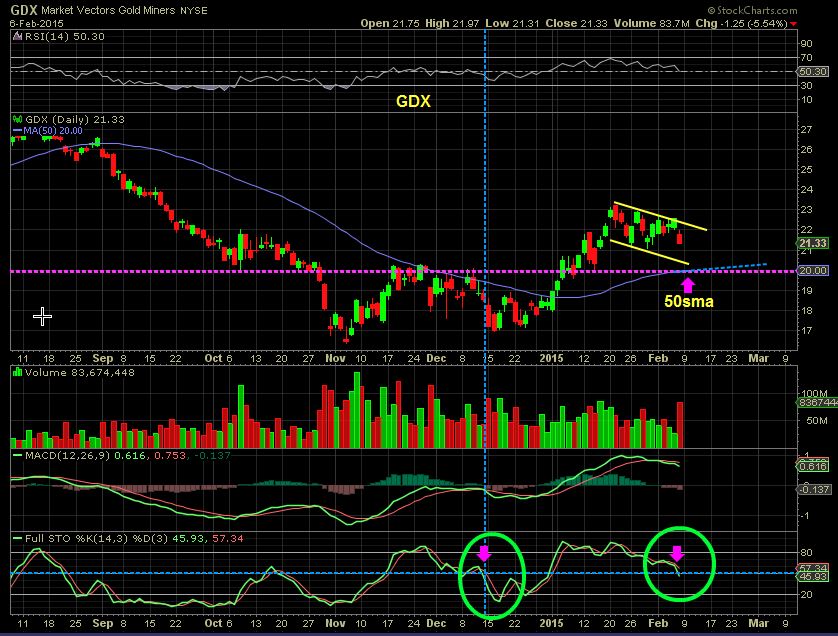Click the RSI(14) 50.30 panel label

(x=65, y=37)
